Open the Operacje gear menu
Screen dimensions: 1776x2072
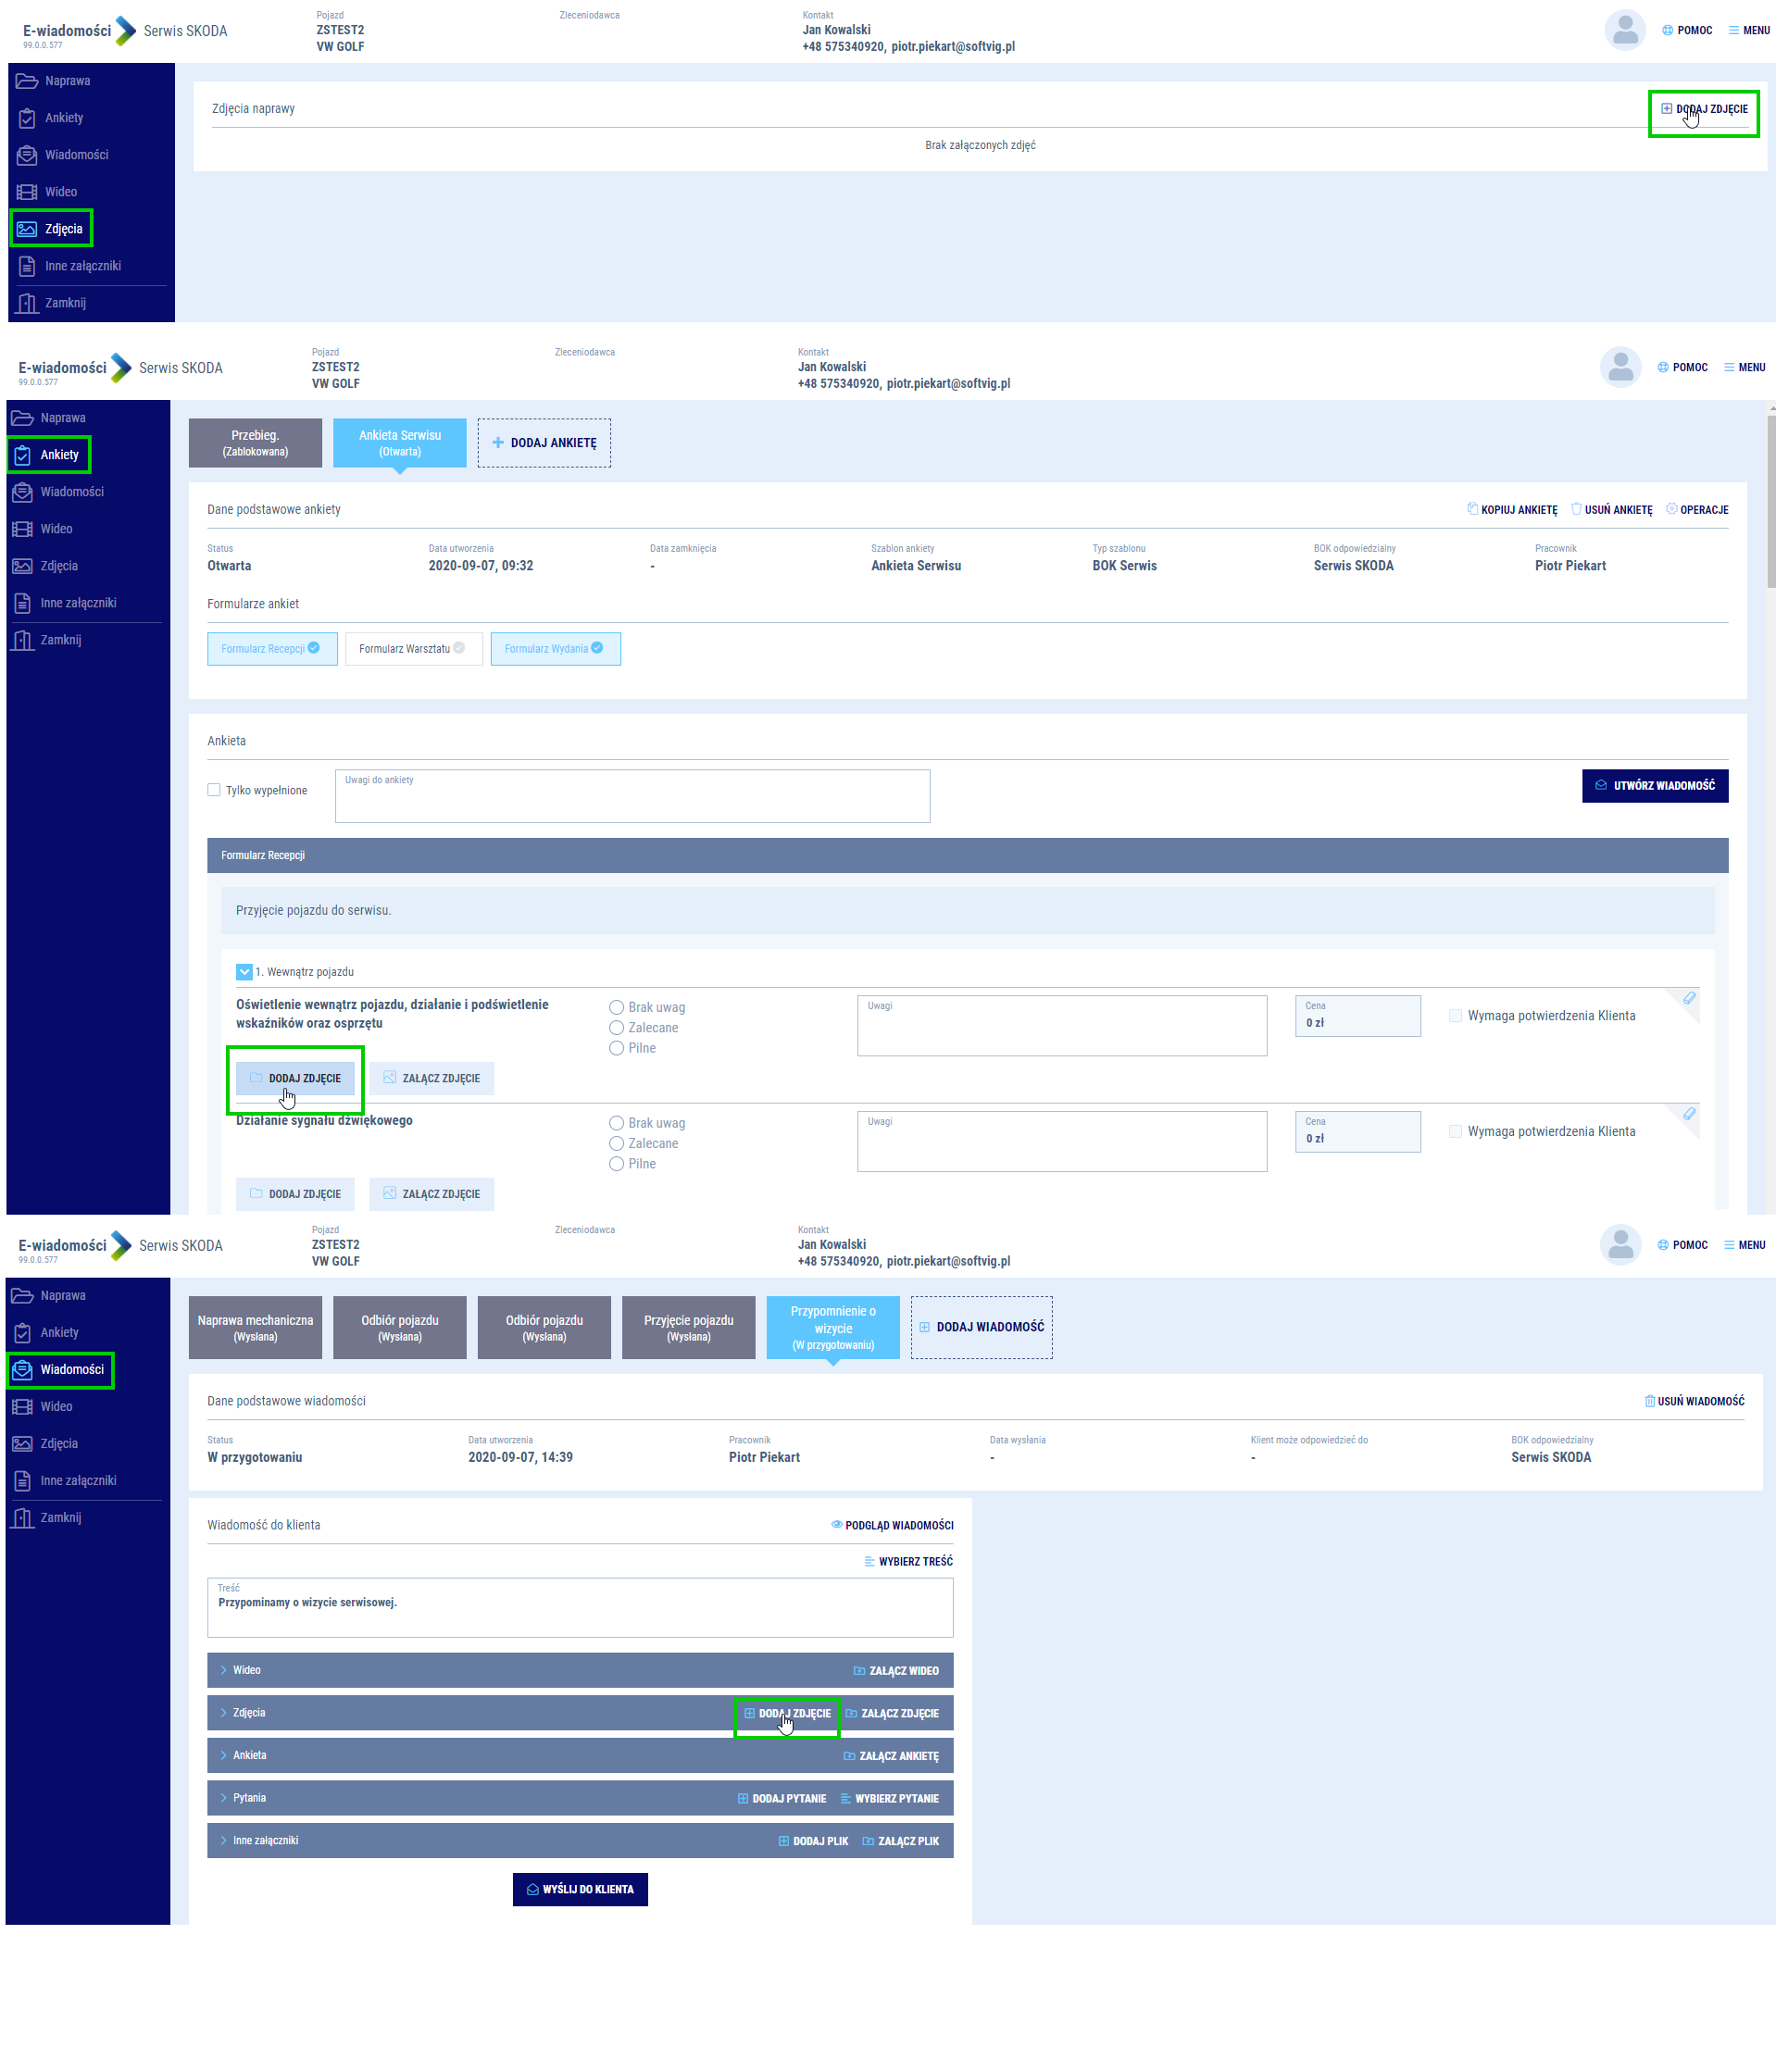[x=1671, y=509]
